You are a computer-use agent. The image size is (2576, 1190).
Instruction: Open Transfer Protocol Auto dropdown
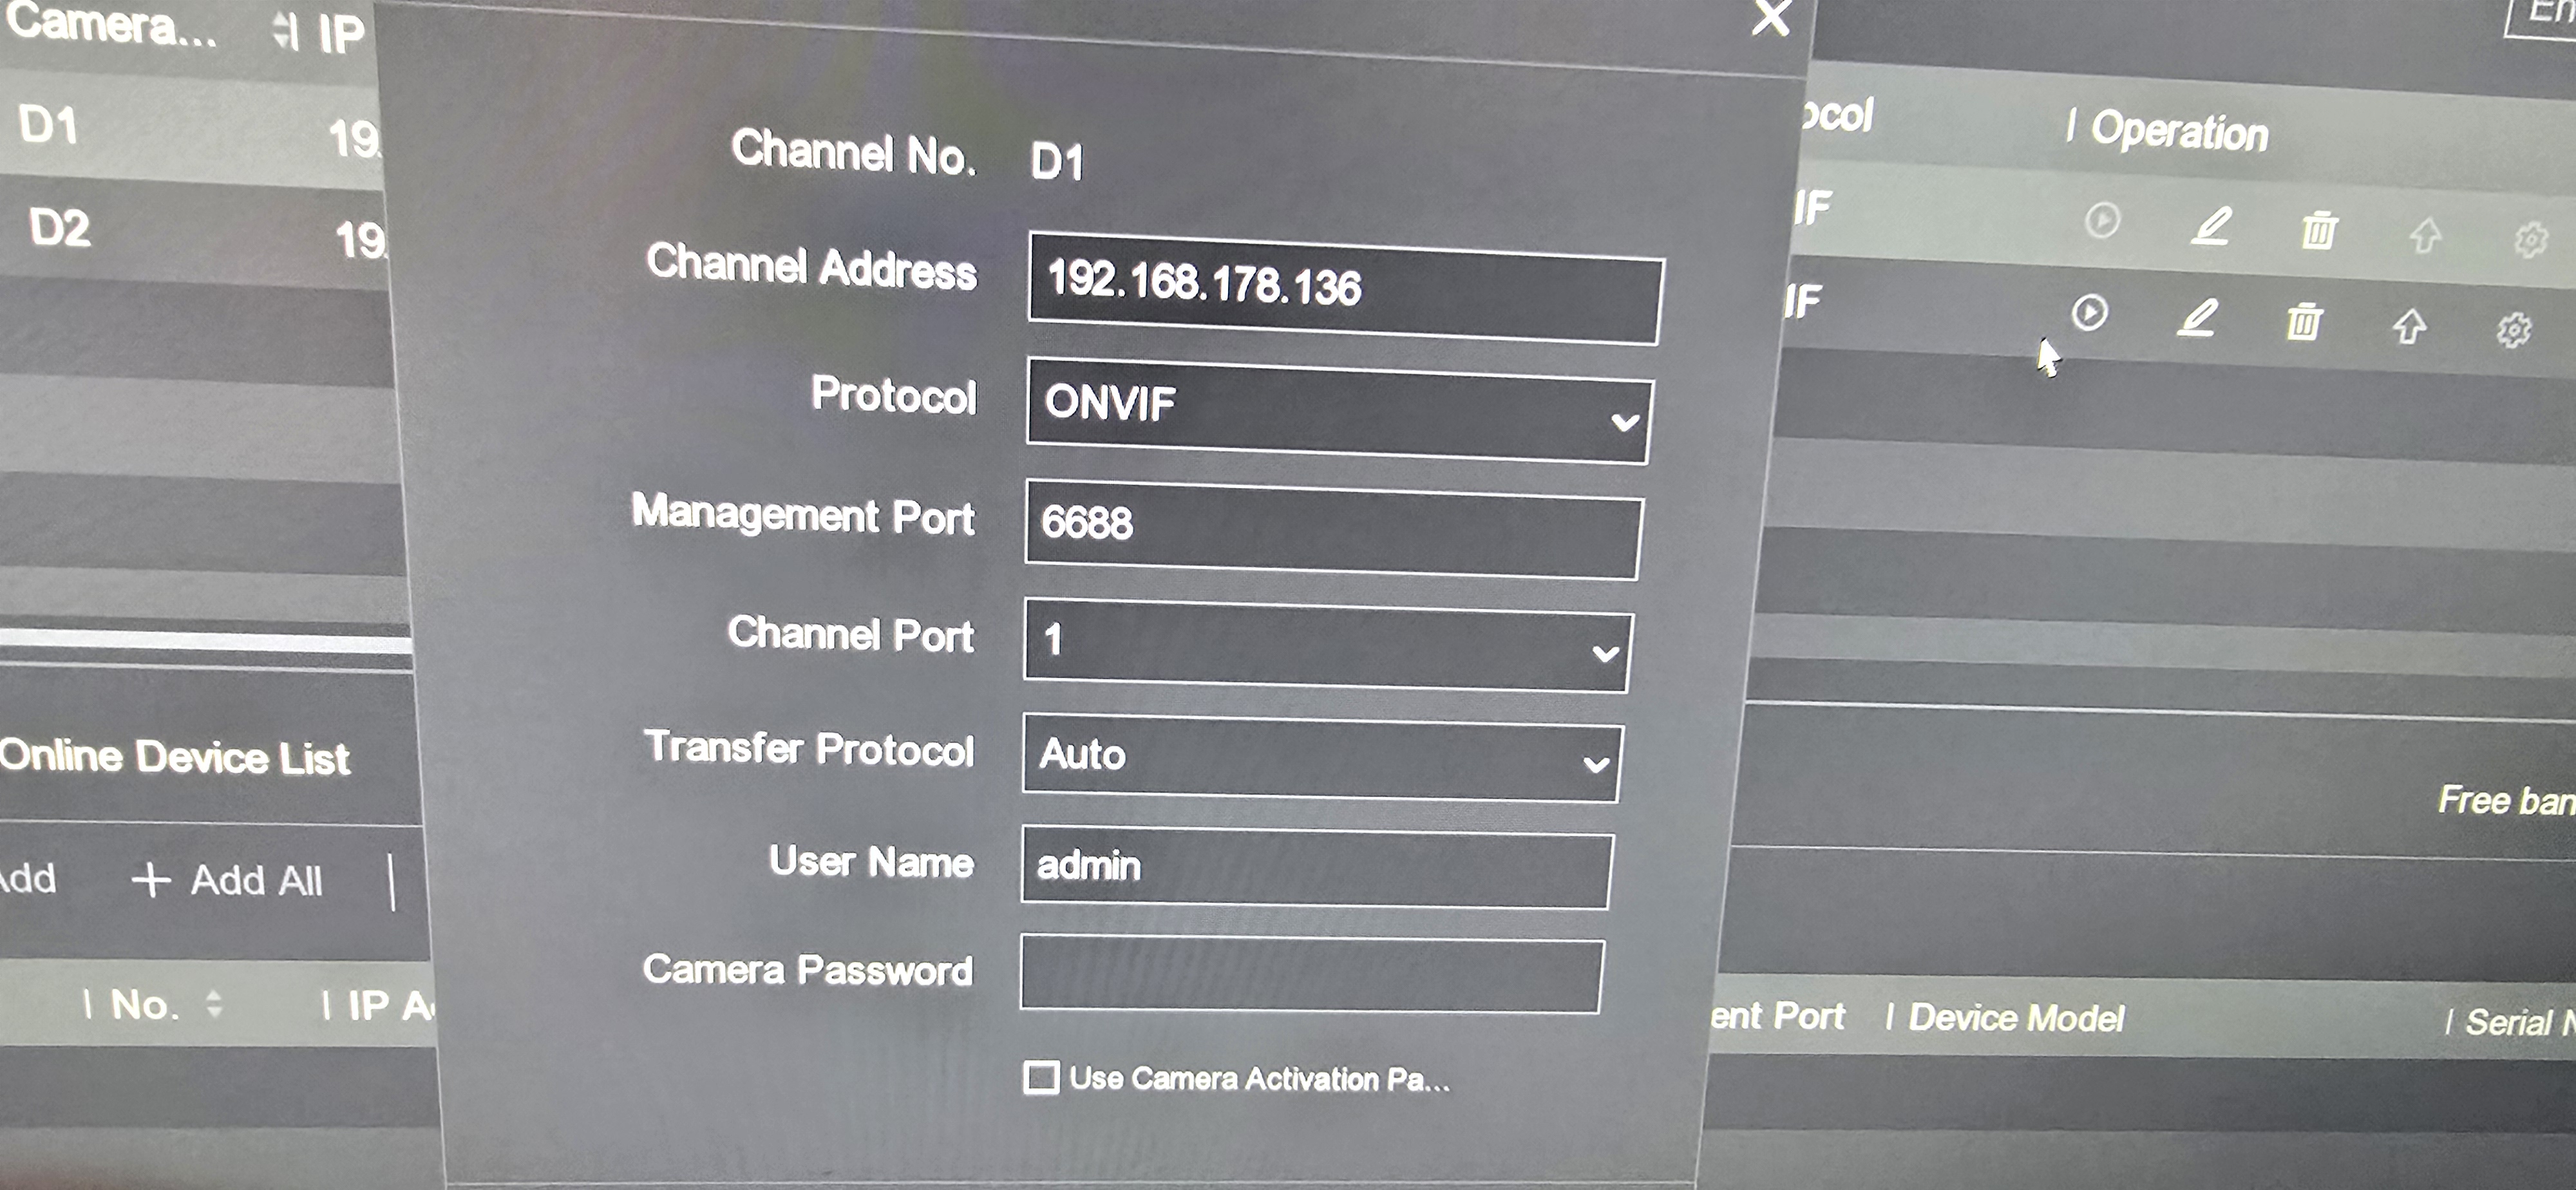pos(1322,757)
